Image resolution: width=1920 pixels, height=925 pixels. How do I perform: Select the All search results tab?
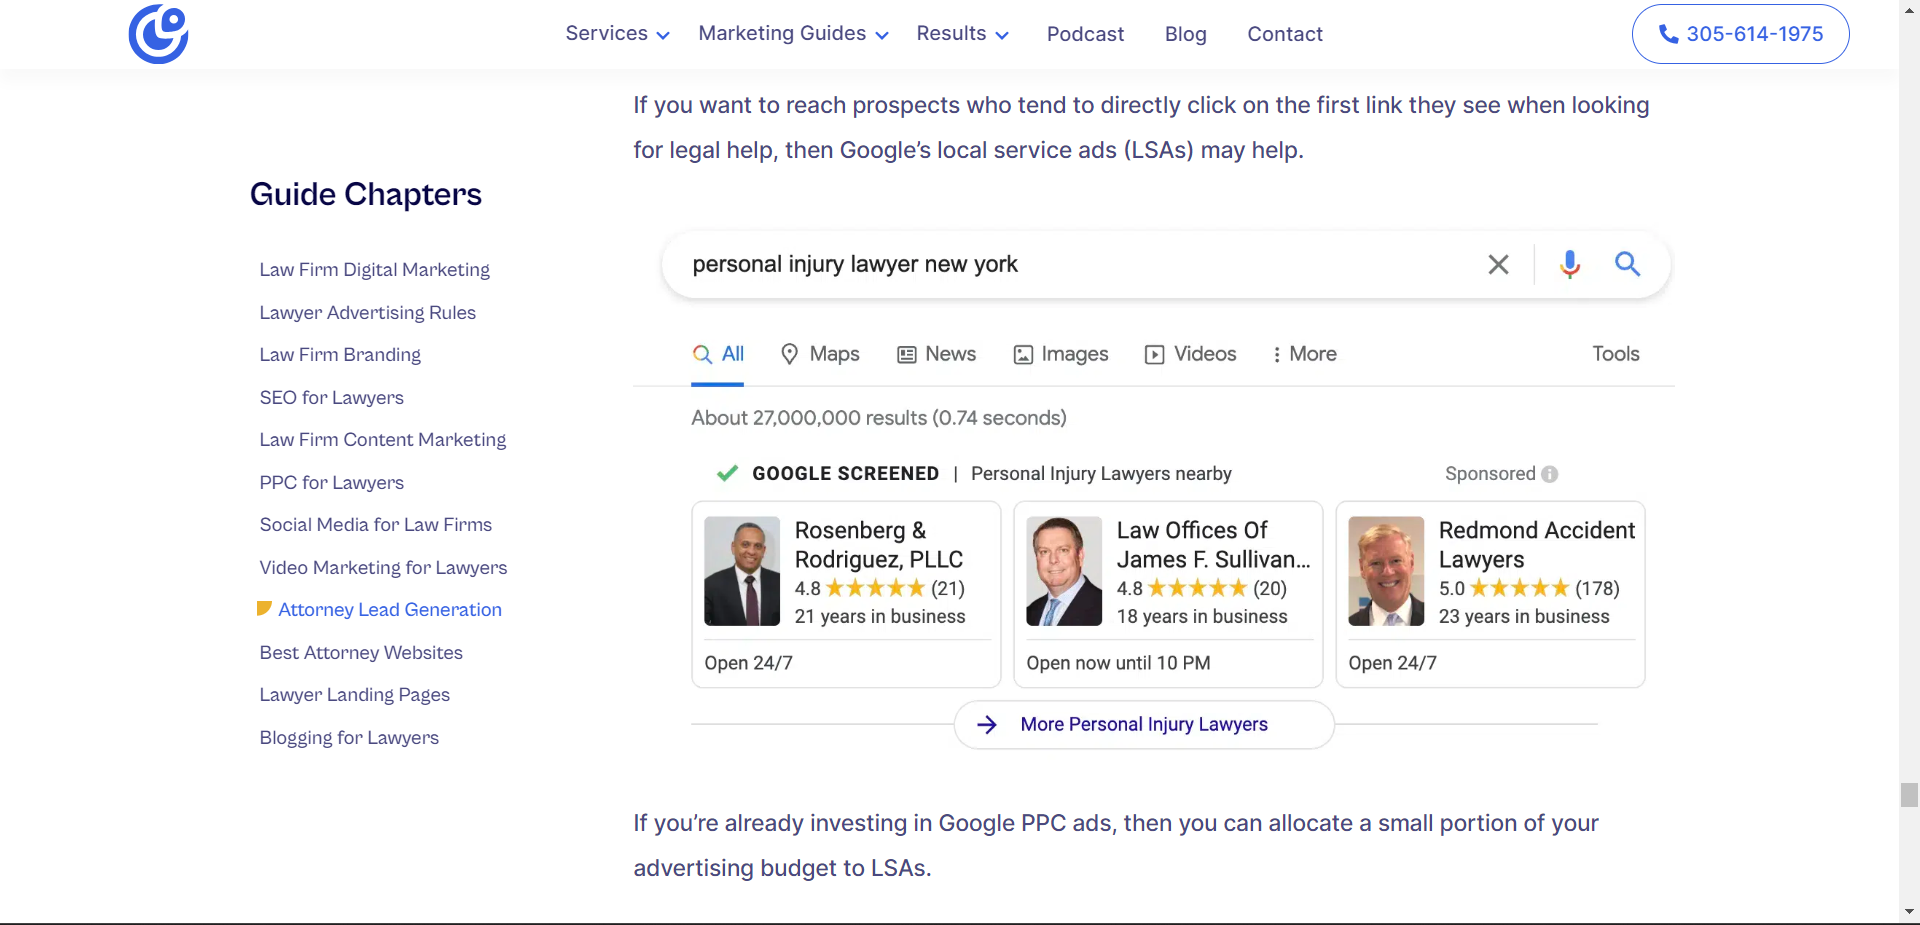(x=718, y=354)
